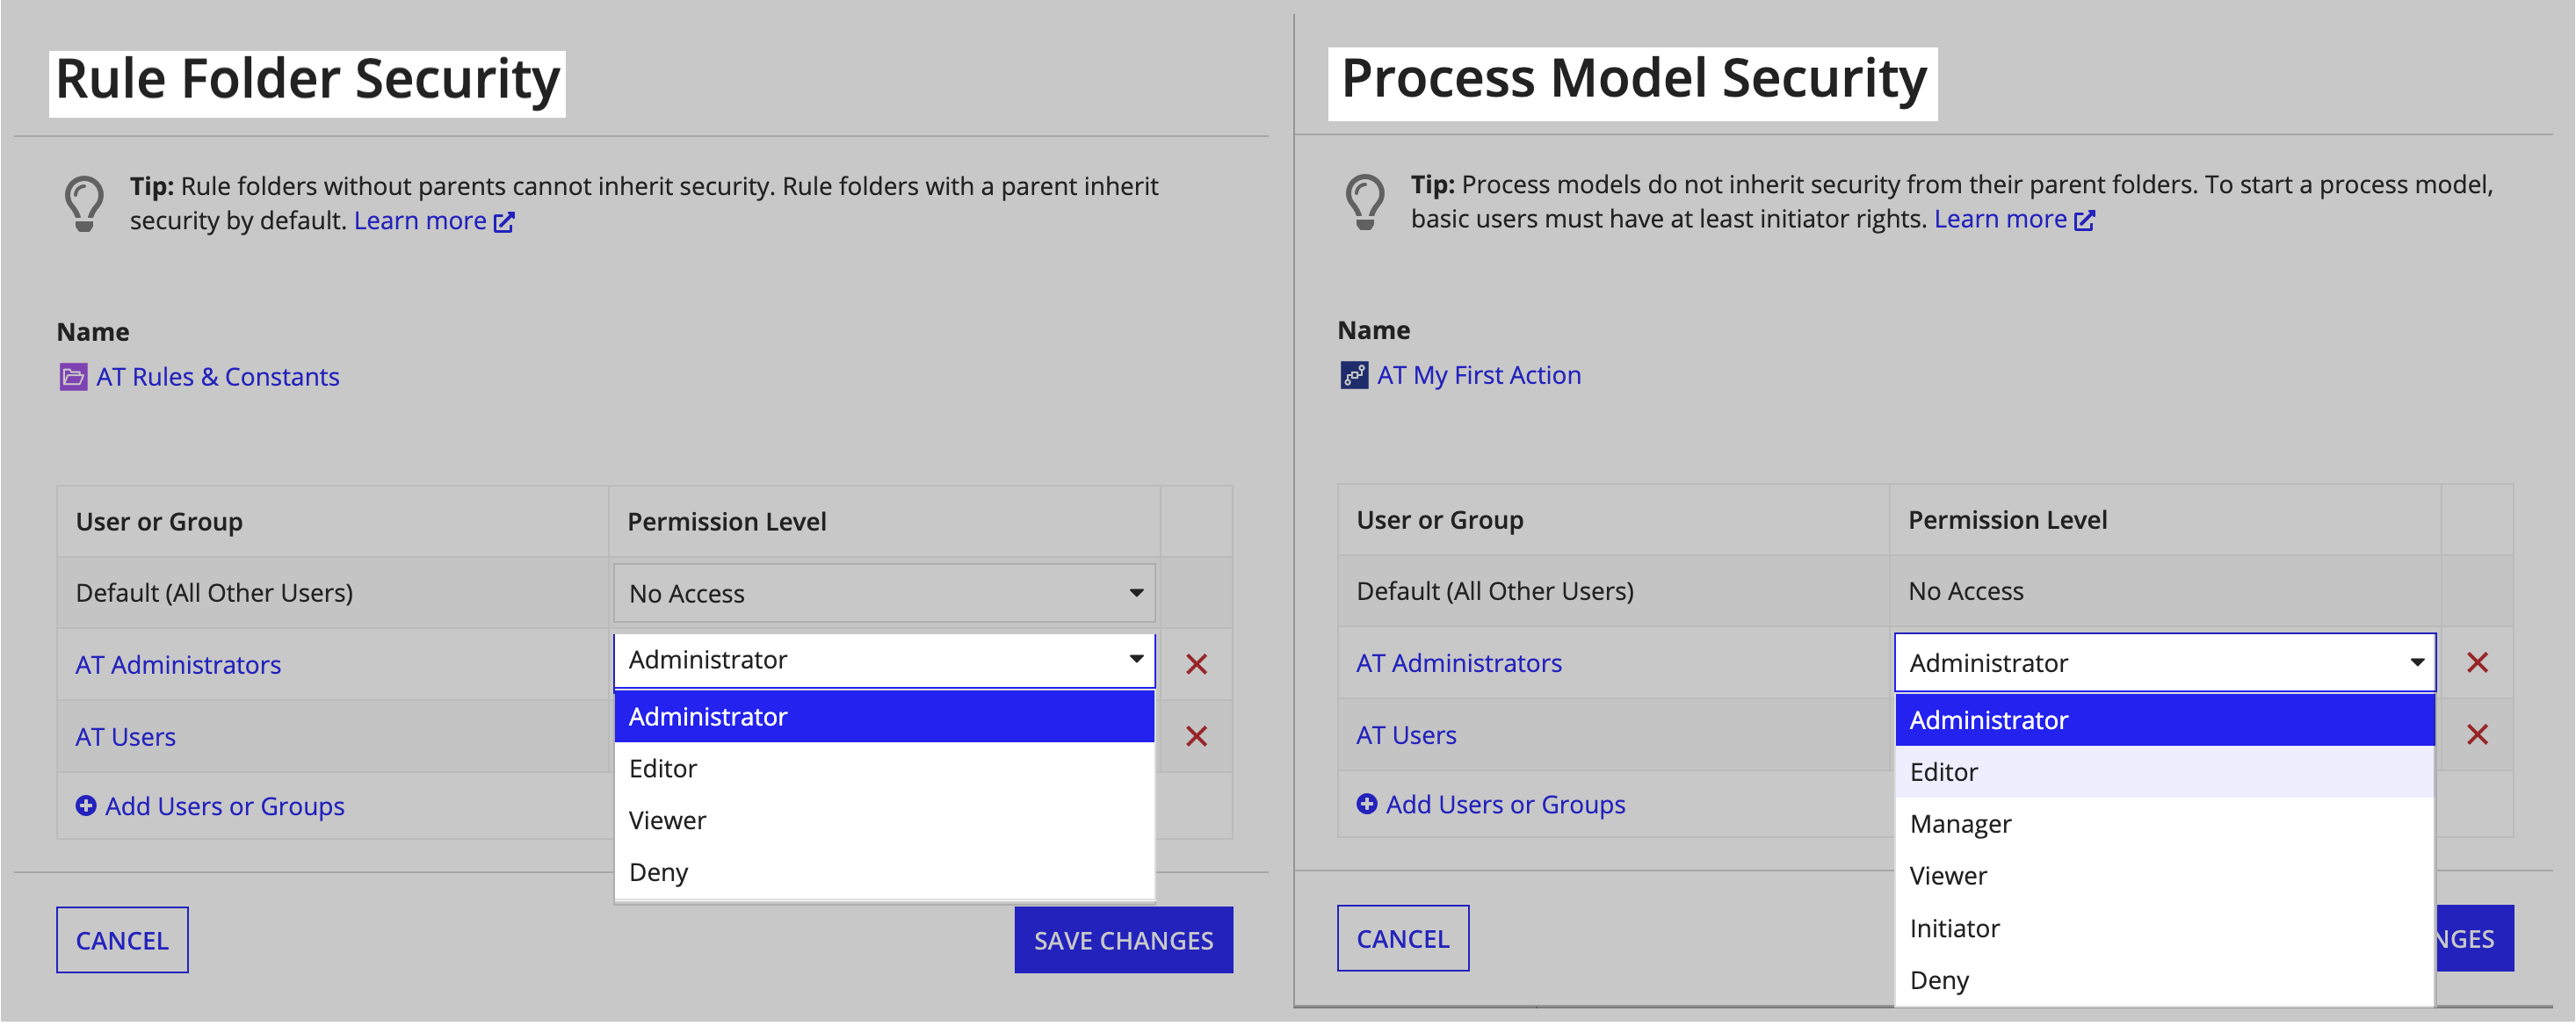Click No Access value in Process Model table
Screen dimensions: 2576x1026
point(1966,591)
